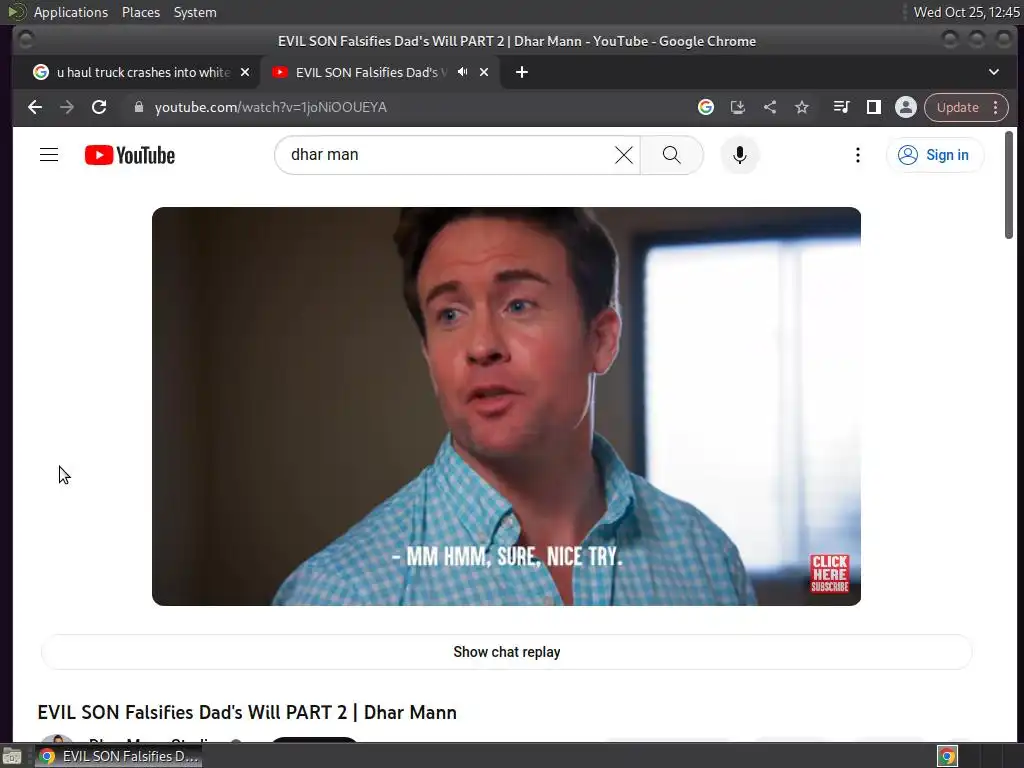Go back to the previous page

click(x=35, y=107)
